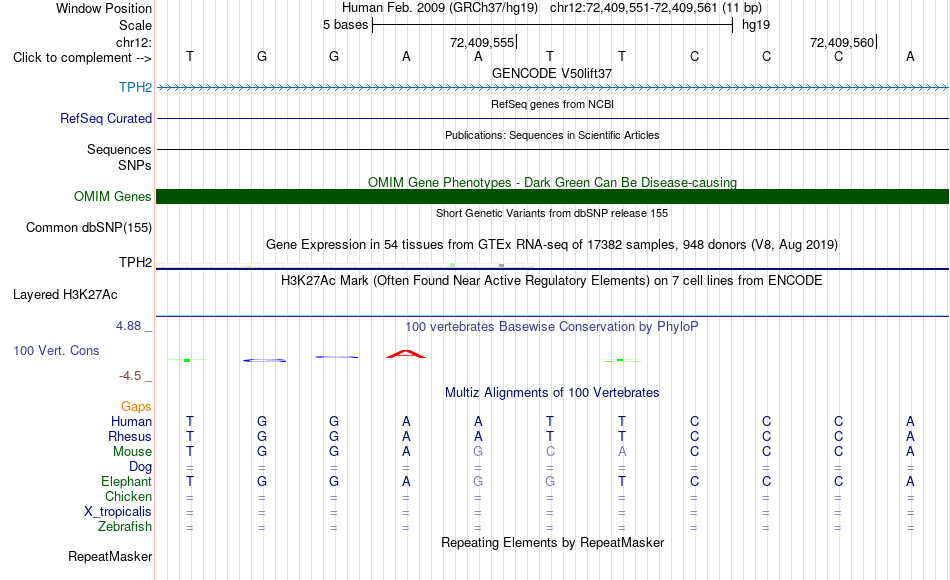Screen dimensions: 950x580
Task: Click the orange Gaps label
Action: coord(136,407)
